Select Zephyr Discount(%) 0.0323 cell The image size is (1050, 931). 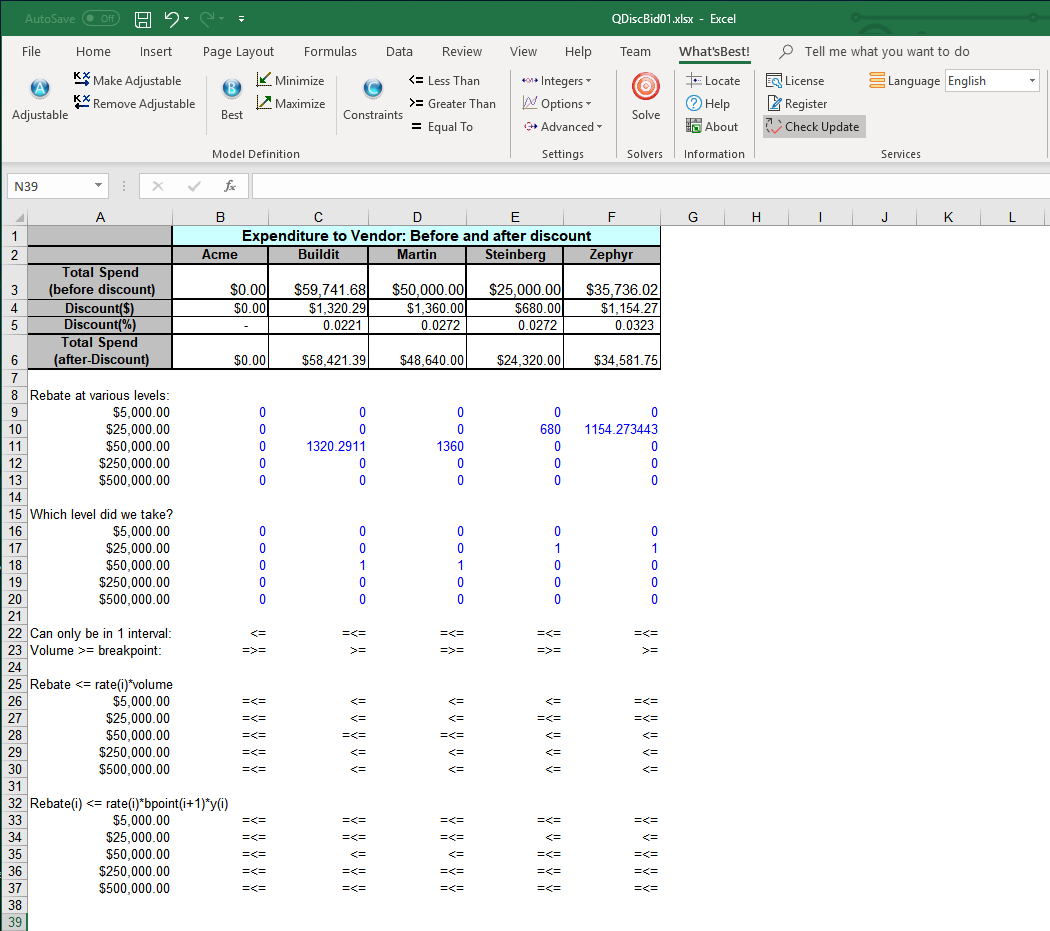tap(612, 325)
